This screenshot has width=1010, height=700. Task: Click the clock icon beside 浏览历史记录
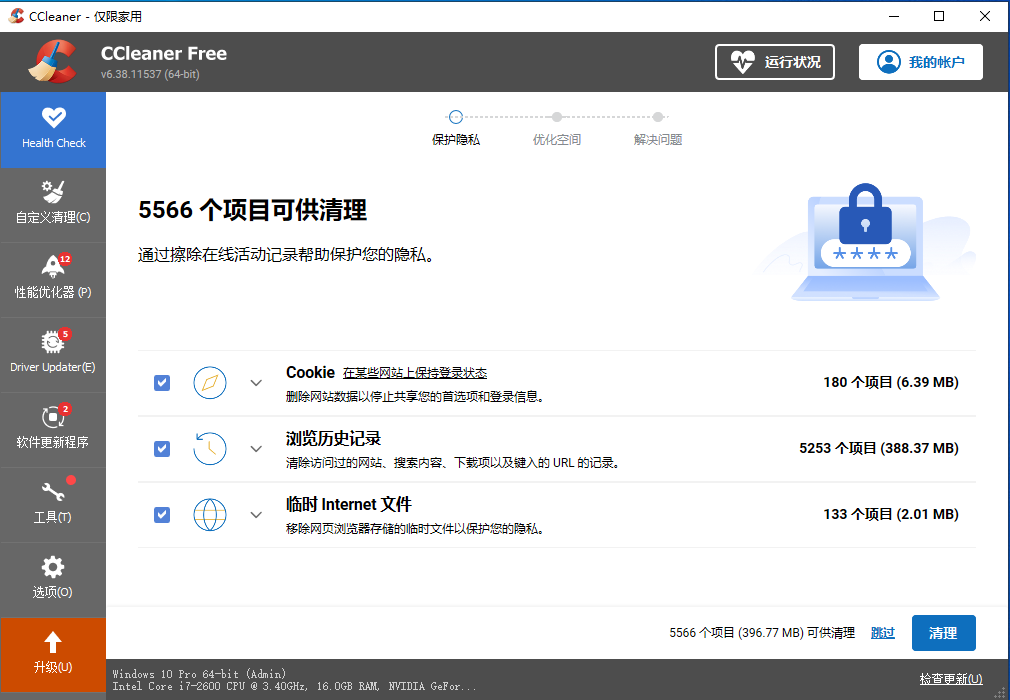210,448
